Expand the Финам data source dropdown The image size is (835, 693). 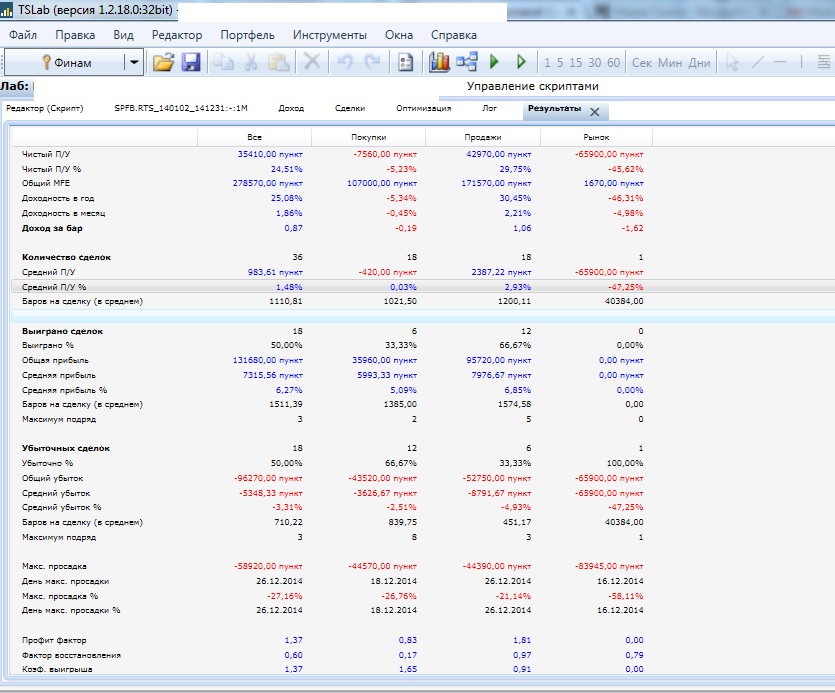click(x=134, y=62)
